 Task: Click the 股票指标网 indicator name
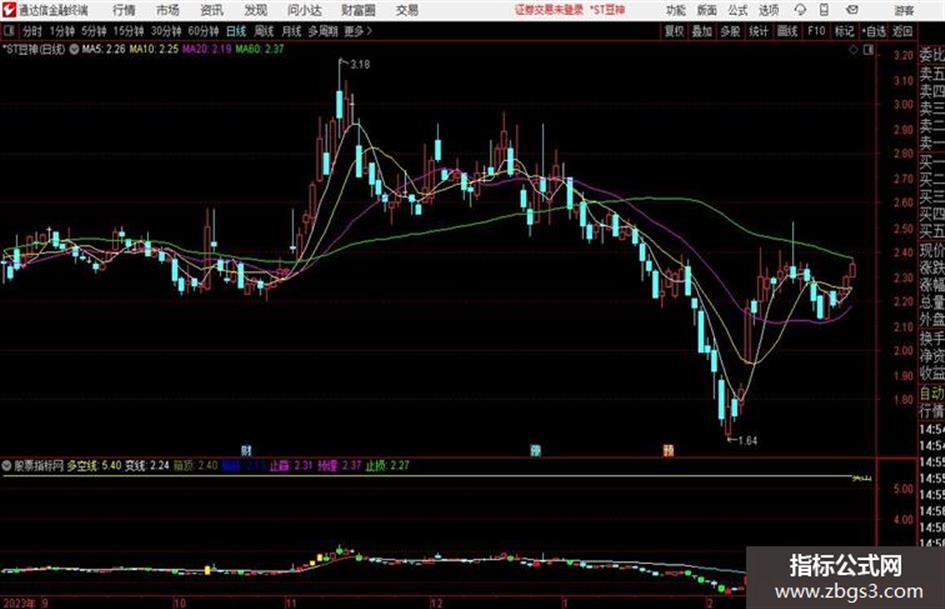click(x=39, y=466)
